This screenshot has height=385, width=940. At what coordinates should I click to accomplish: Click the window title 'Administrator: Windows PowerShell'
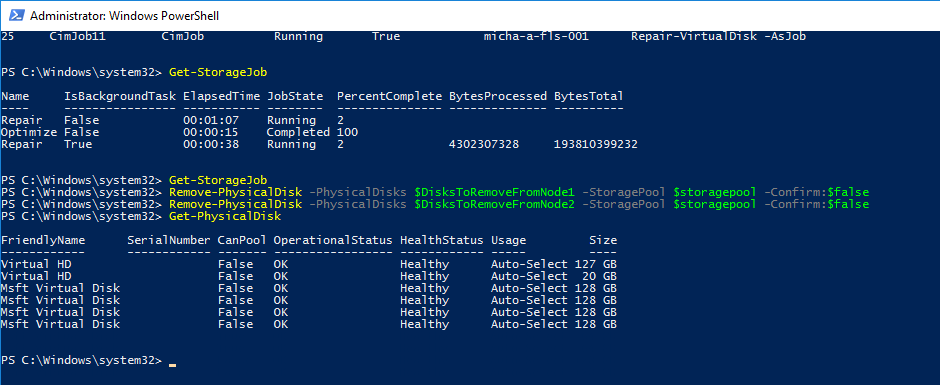[x=124, y=16]
